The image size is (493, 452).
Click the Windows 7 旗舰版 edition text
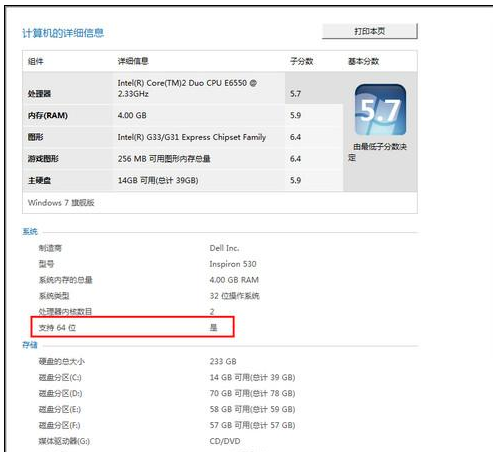pyautogui.click(x=61, y=203)
